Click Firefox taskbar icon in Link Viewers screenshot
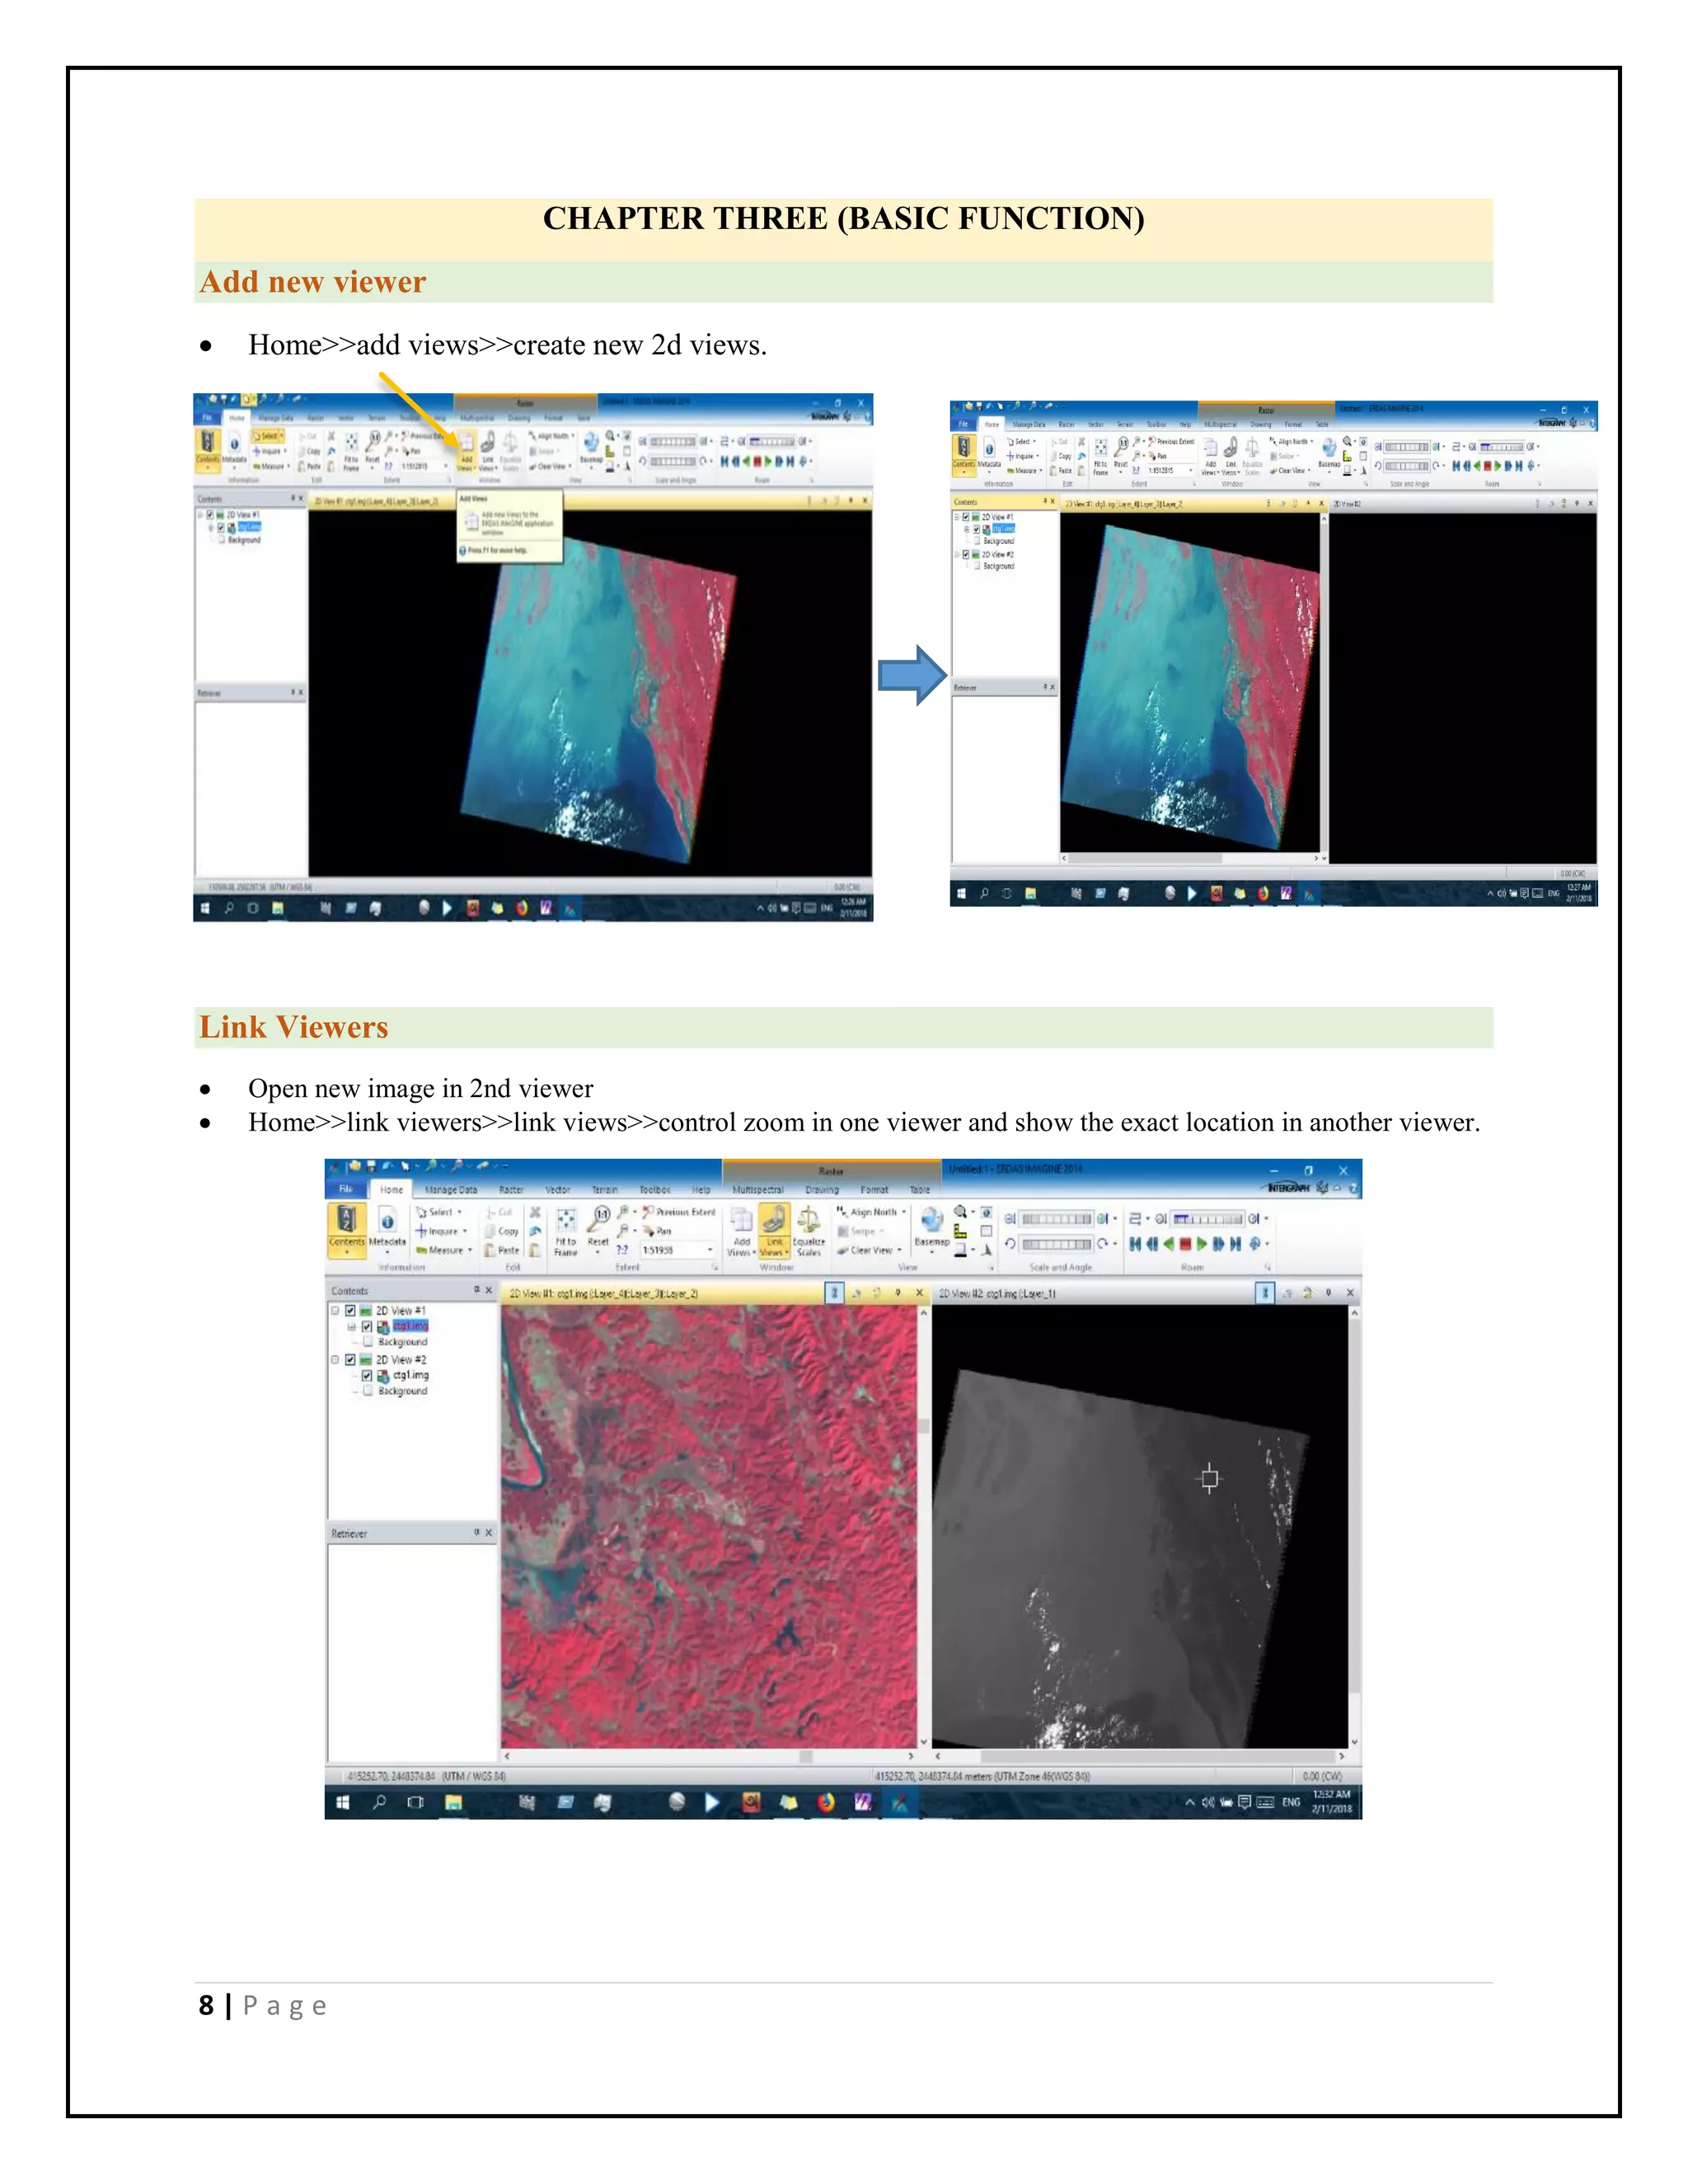This screenshot has width=1688, height=2184. 826,1802
